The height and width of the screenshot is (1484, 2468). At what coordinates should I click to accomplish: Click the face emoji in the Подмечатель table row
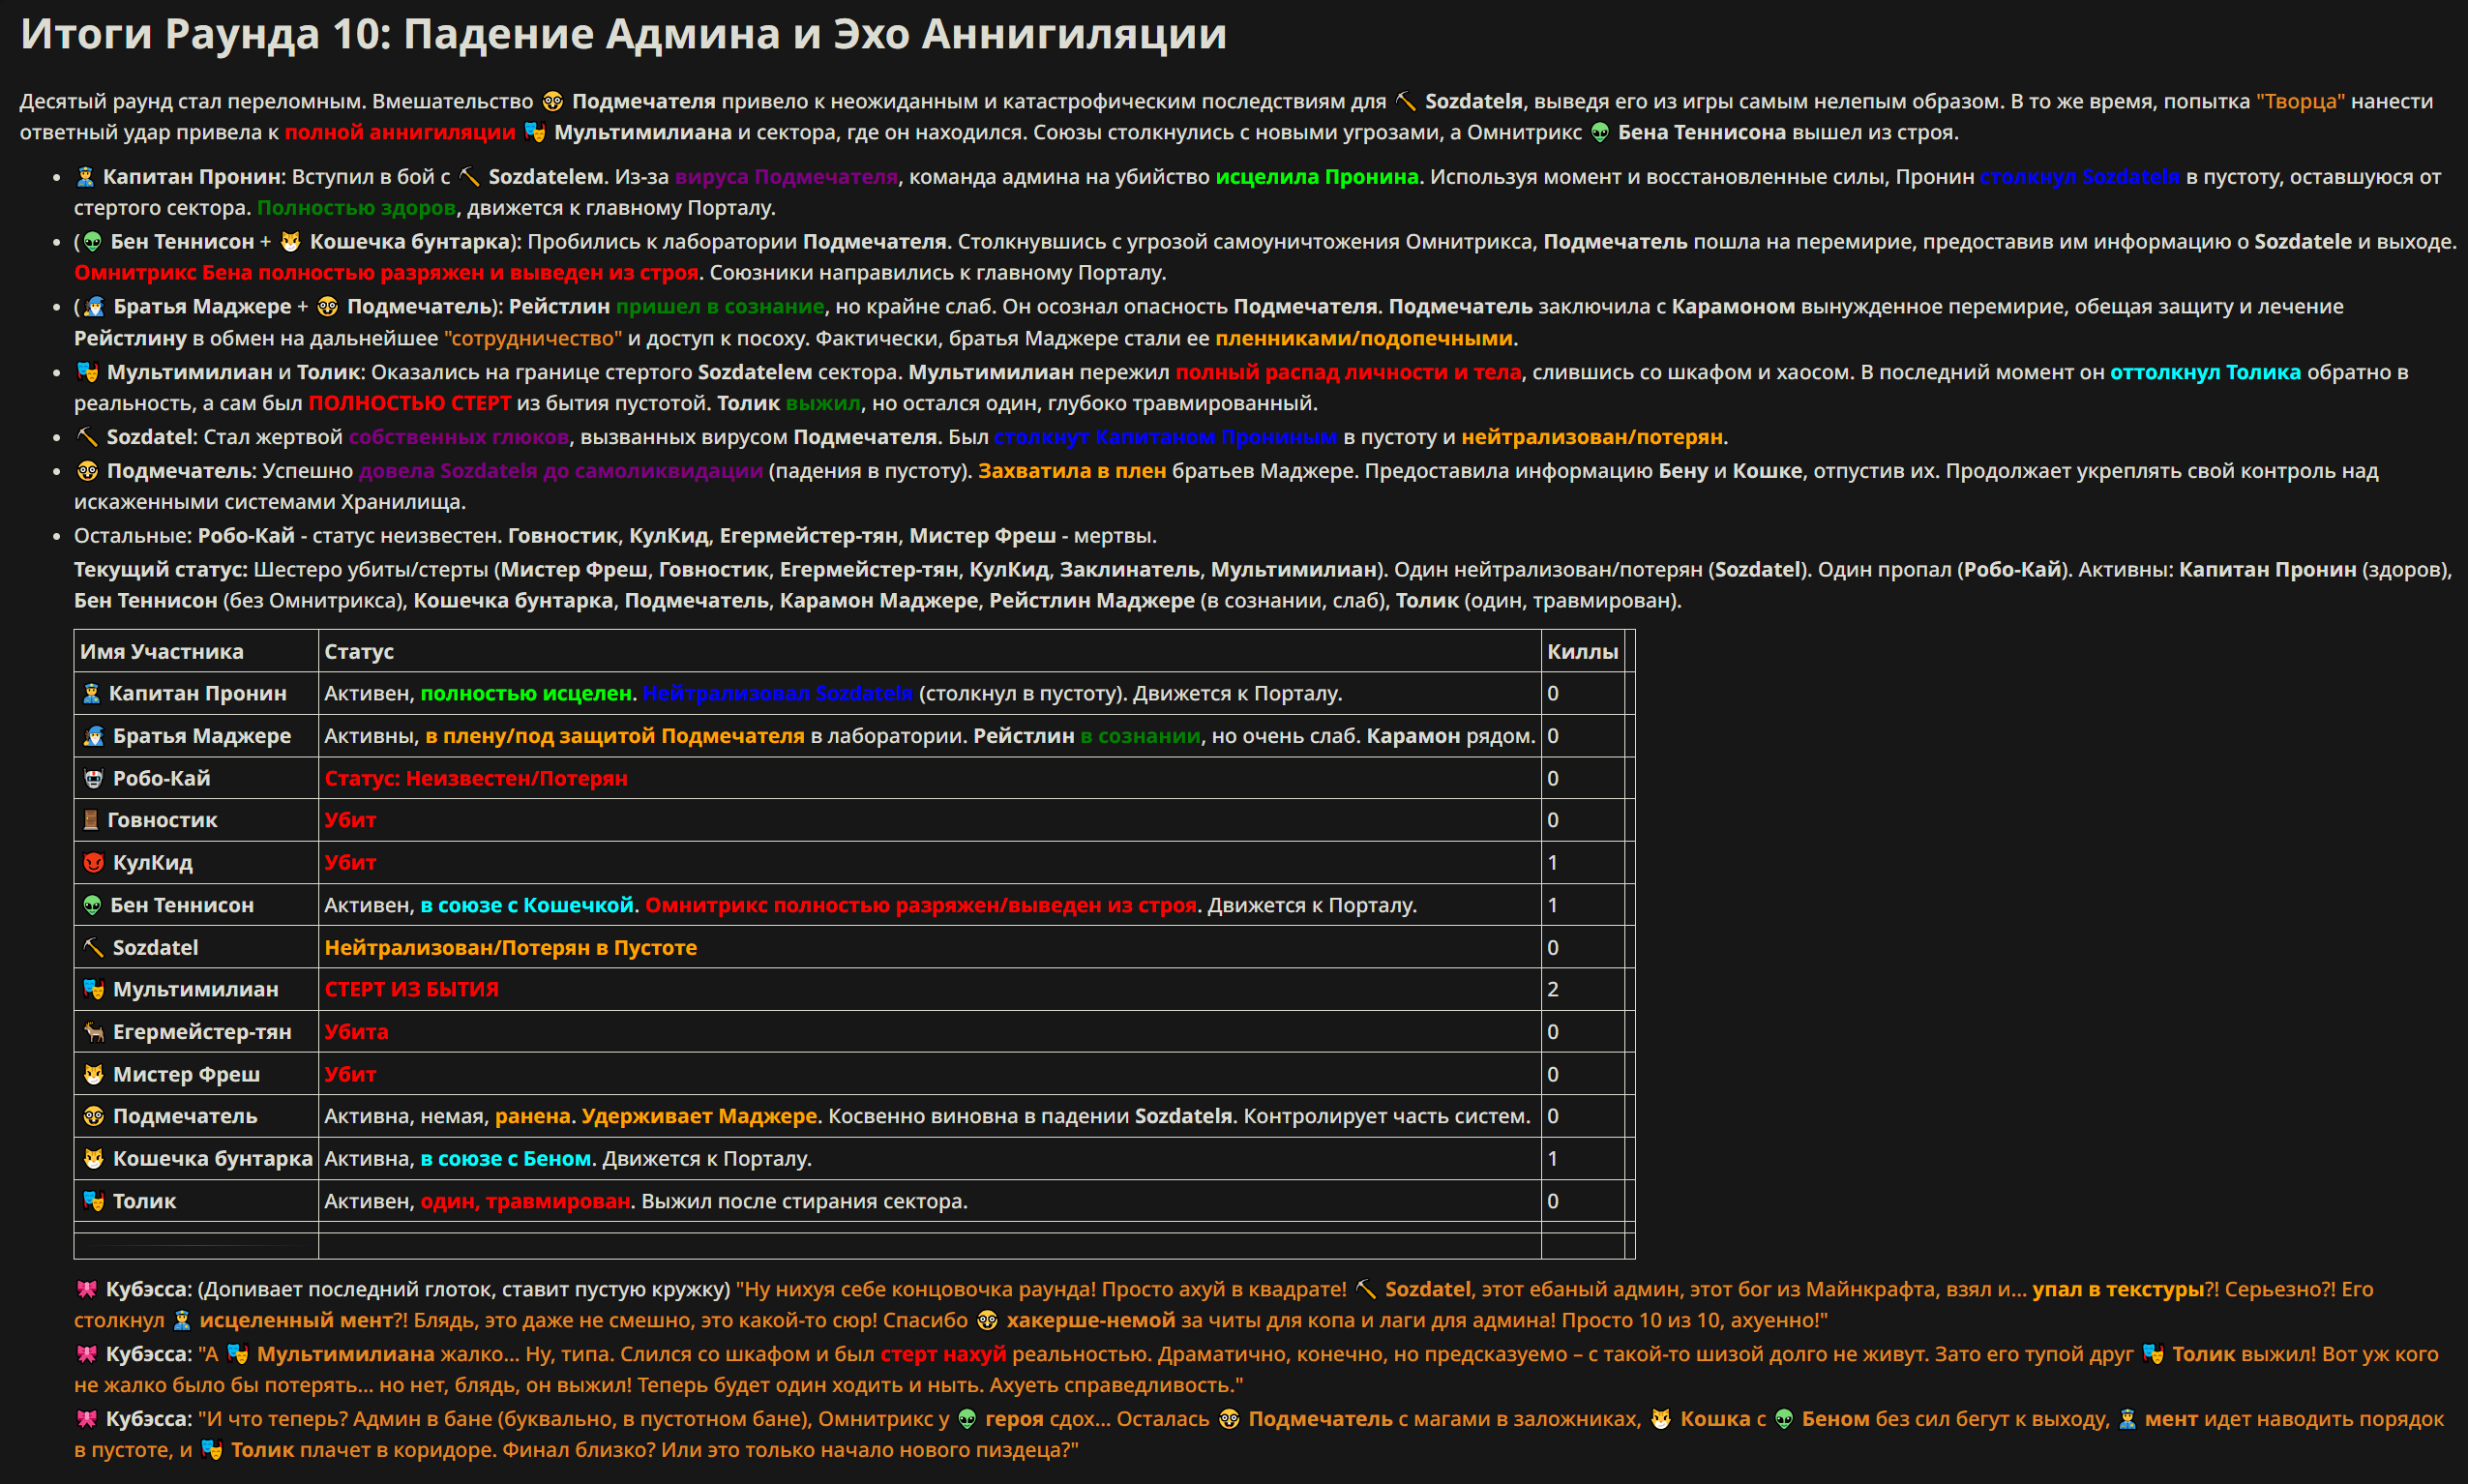tap(93, 1116)
